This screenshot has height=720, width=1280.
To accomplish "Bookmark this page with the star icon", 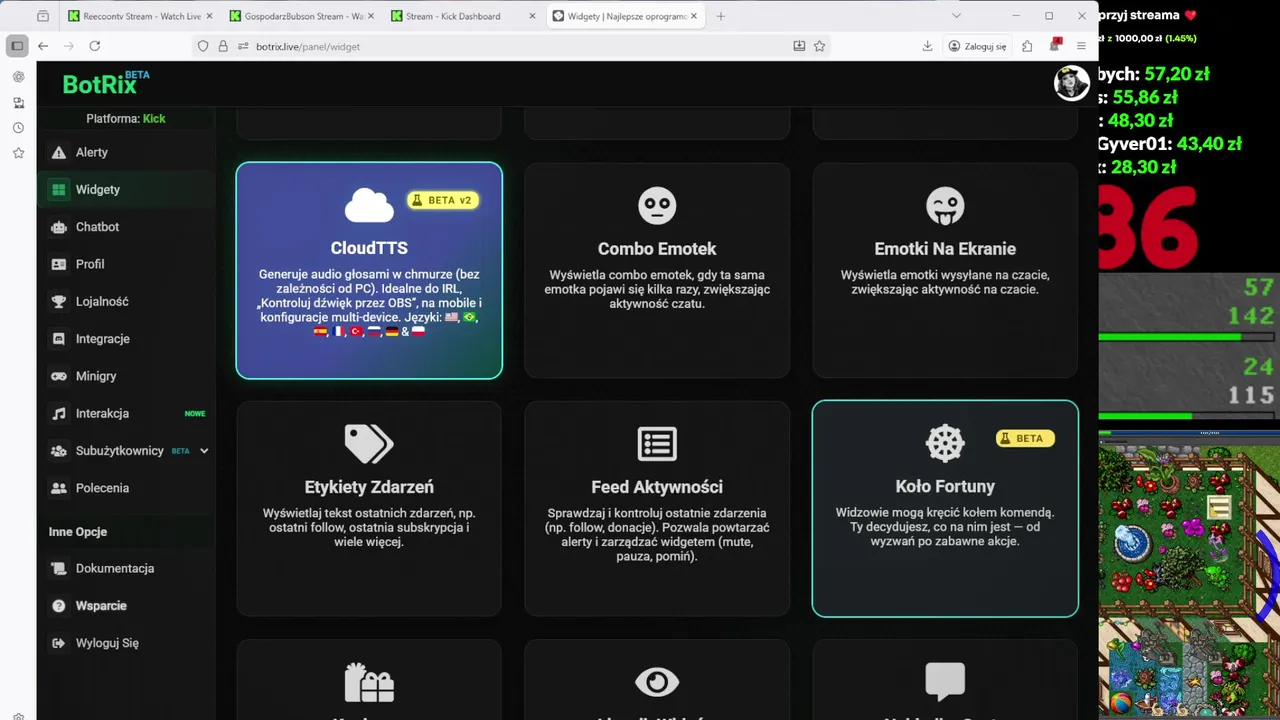I will click(x=820, y=46).
